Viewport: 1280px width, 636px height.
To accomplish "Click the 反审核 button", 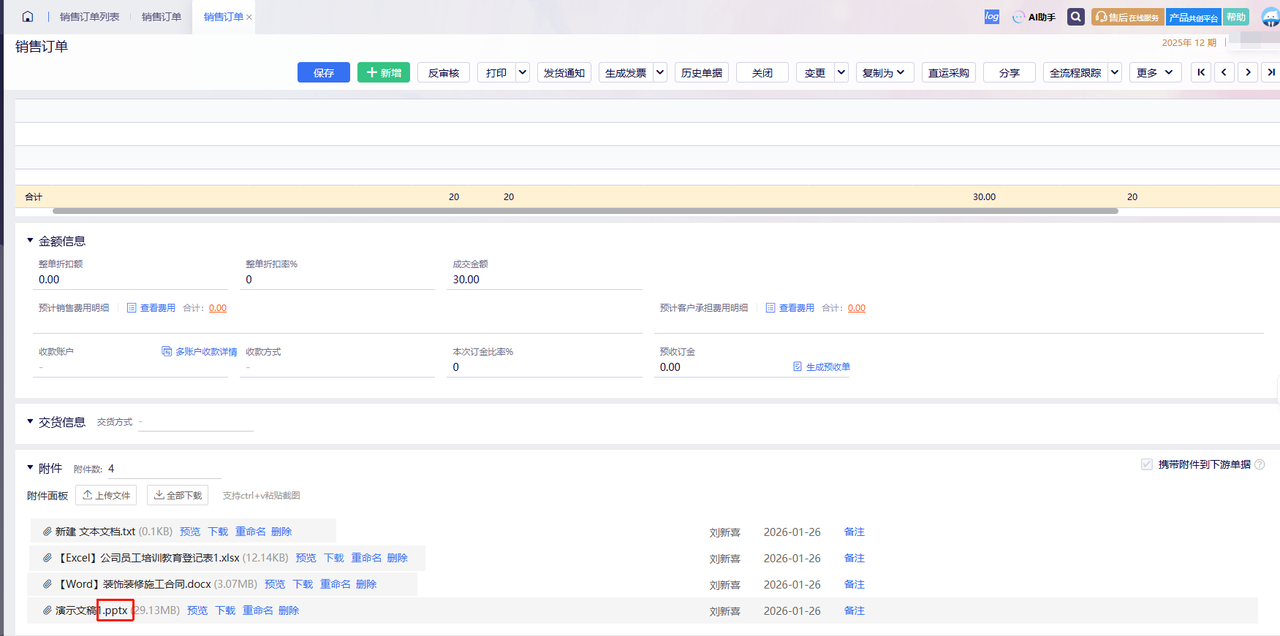I will pos(444,72).
